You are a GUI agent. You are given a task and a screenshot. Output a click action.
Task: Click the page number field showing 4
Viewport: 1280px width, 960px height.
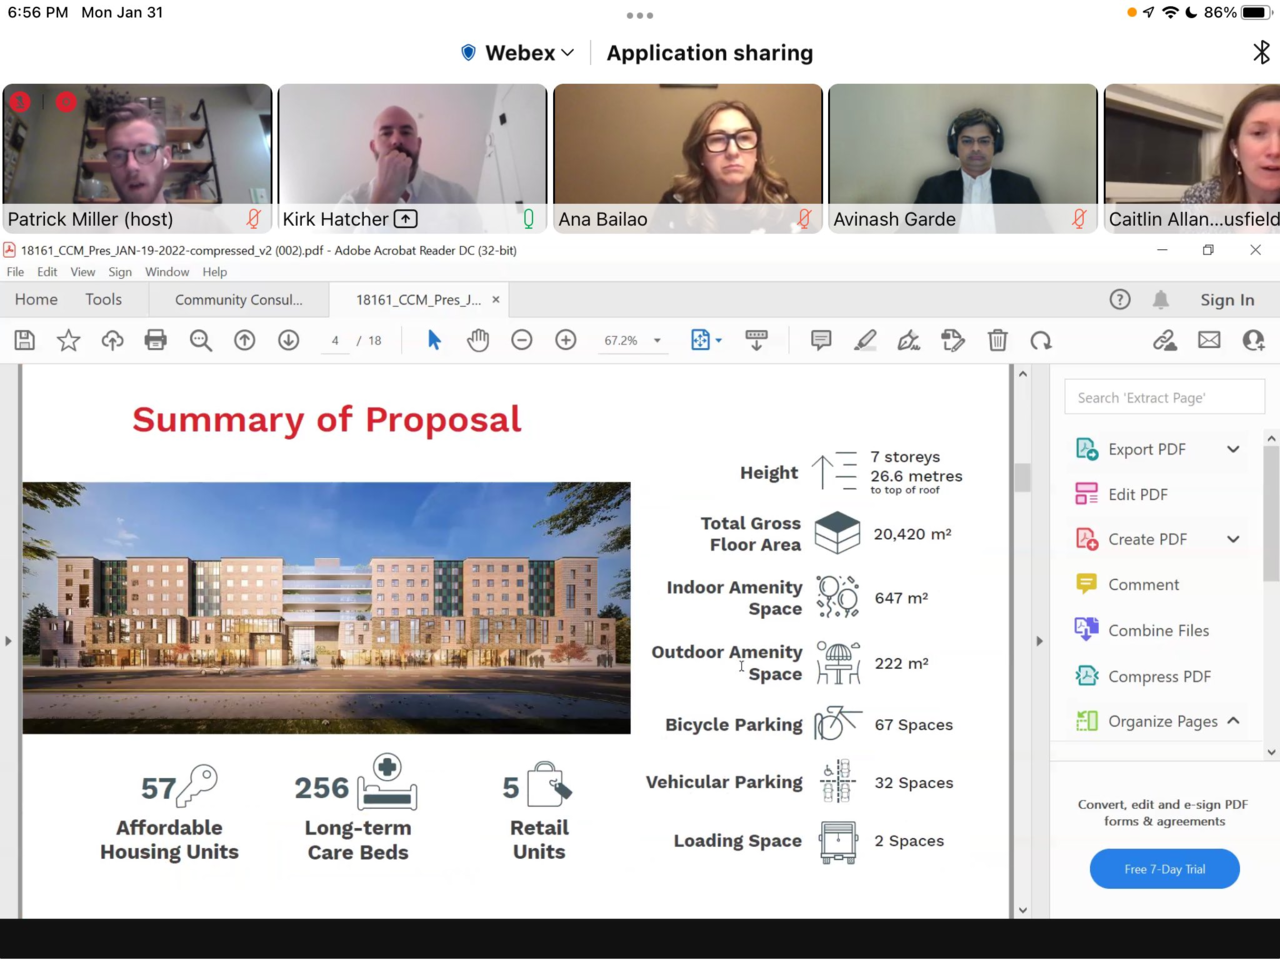[335, 340]
